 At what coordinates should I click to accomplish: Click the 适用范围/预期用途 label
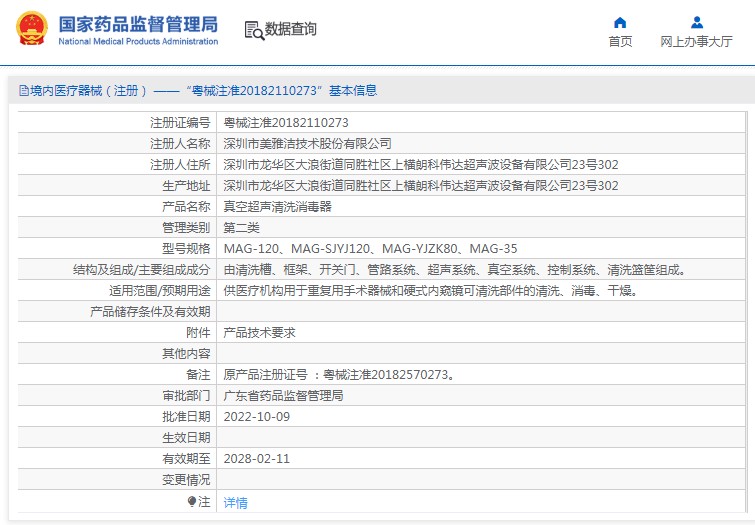tap(159, 291)
